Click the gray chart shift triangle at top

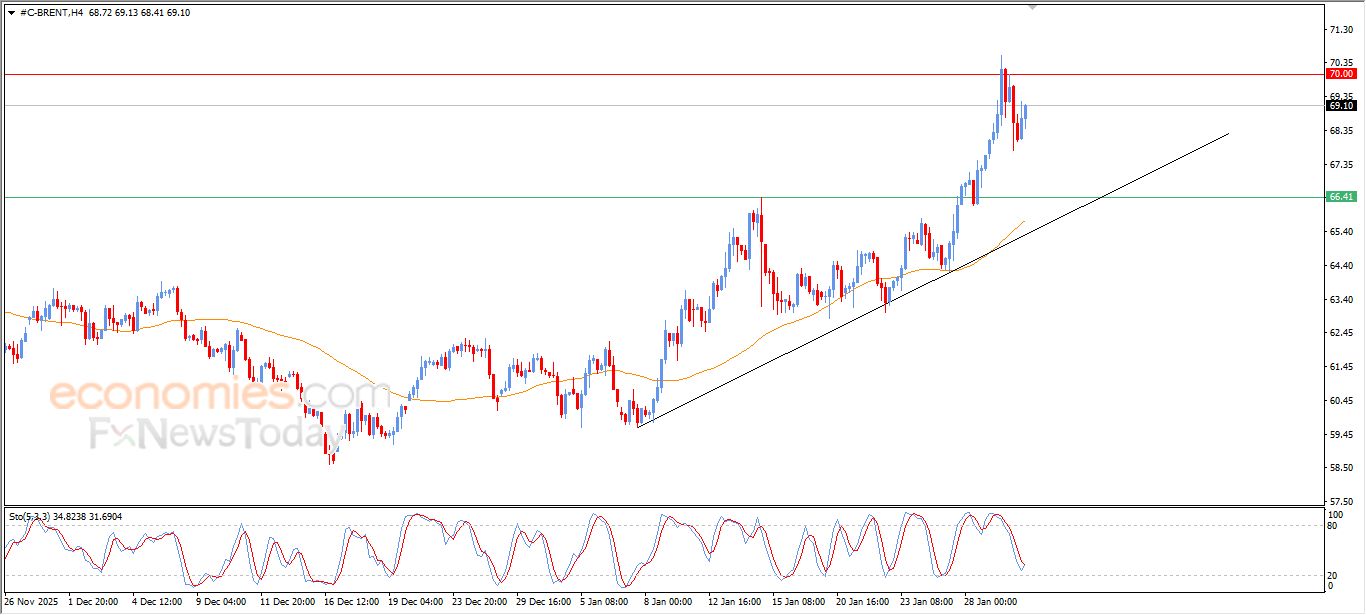(1034, 7)
